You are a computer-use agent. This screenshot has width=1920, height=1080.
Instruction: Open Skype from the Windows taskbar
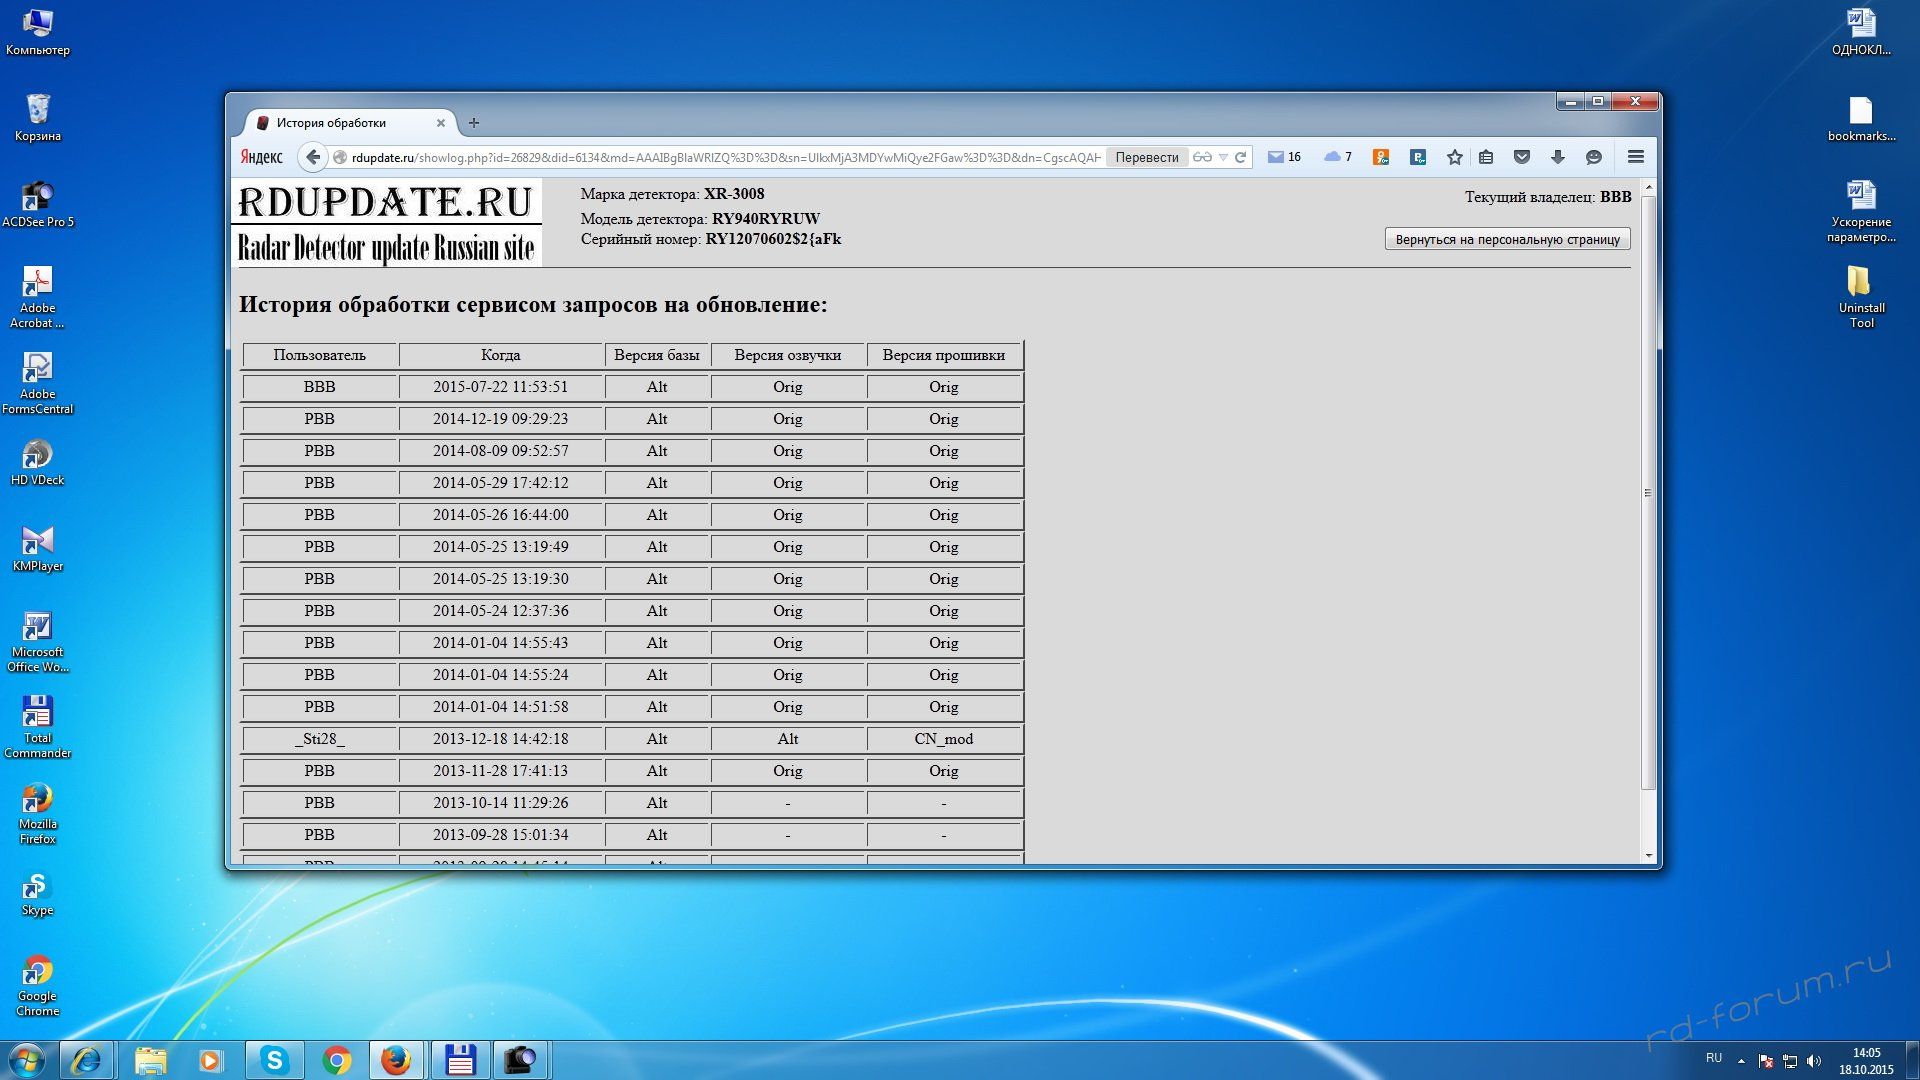274,1060
